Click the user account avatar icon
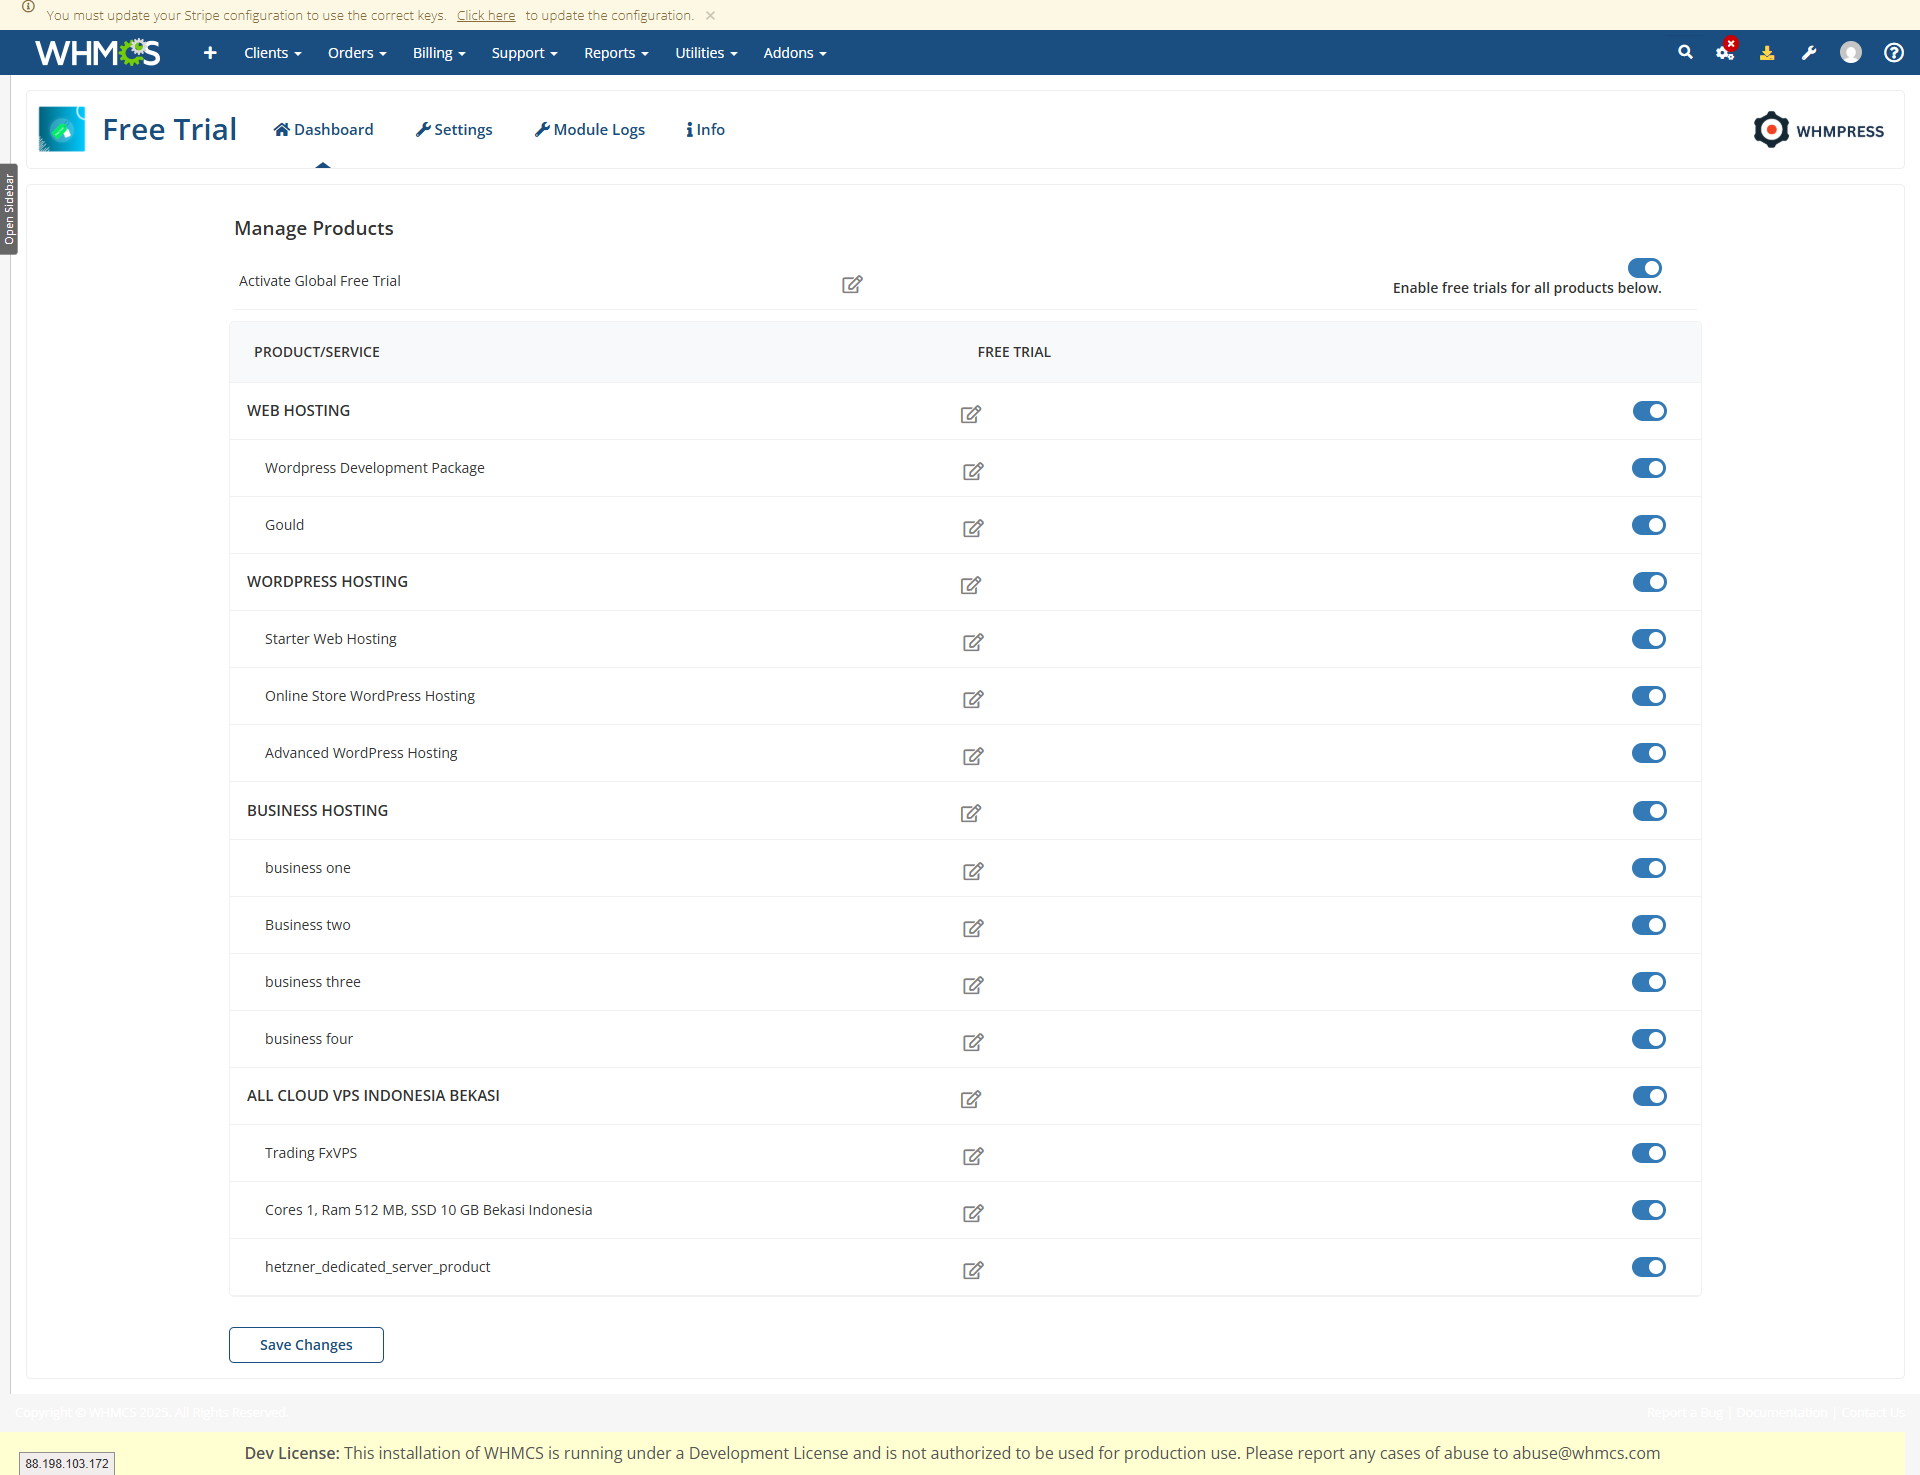 coord(1850,53)
